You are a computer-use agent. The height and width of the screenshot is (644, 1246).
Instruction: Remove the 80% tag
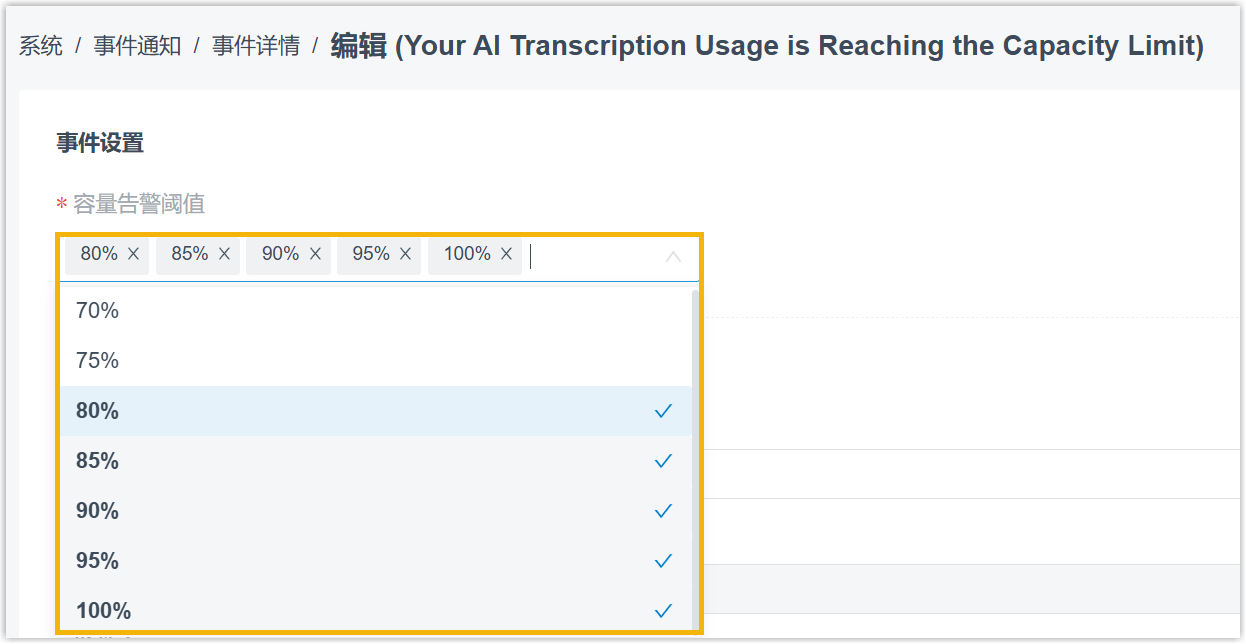point(134,255)
